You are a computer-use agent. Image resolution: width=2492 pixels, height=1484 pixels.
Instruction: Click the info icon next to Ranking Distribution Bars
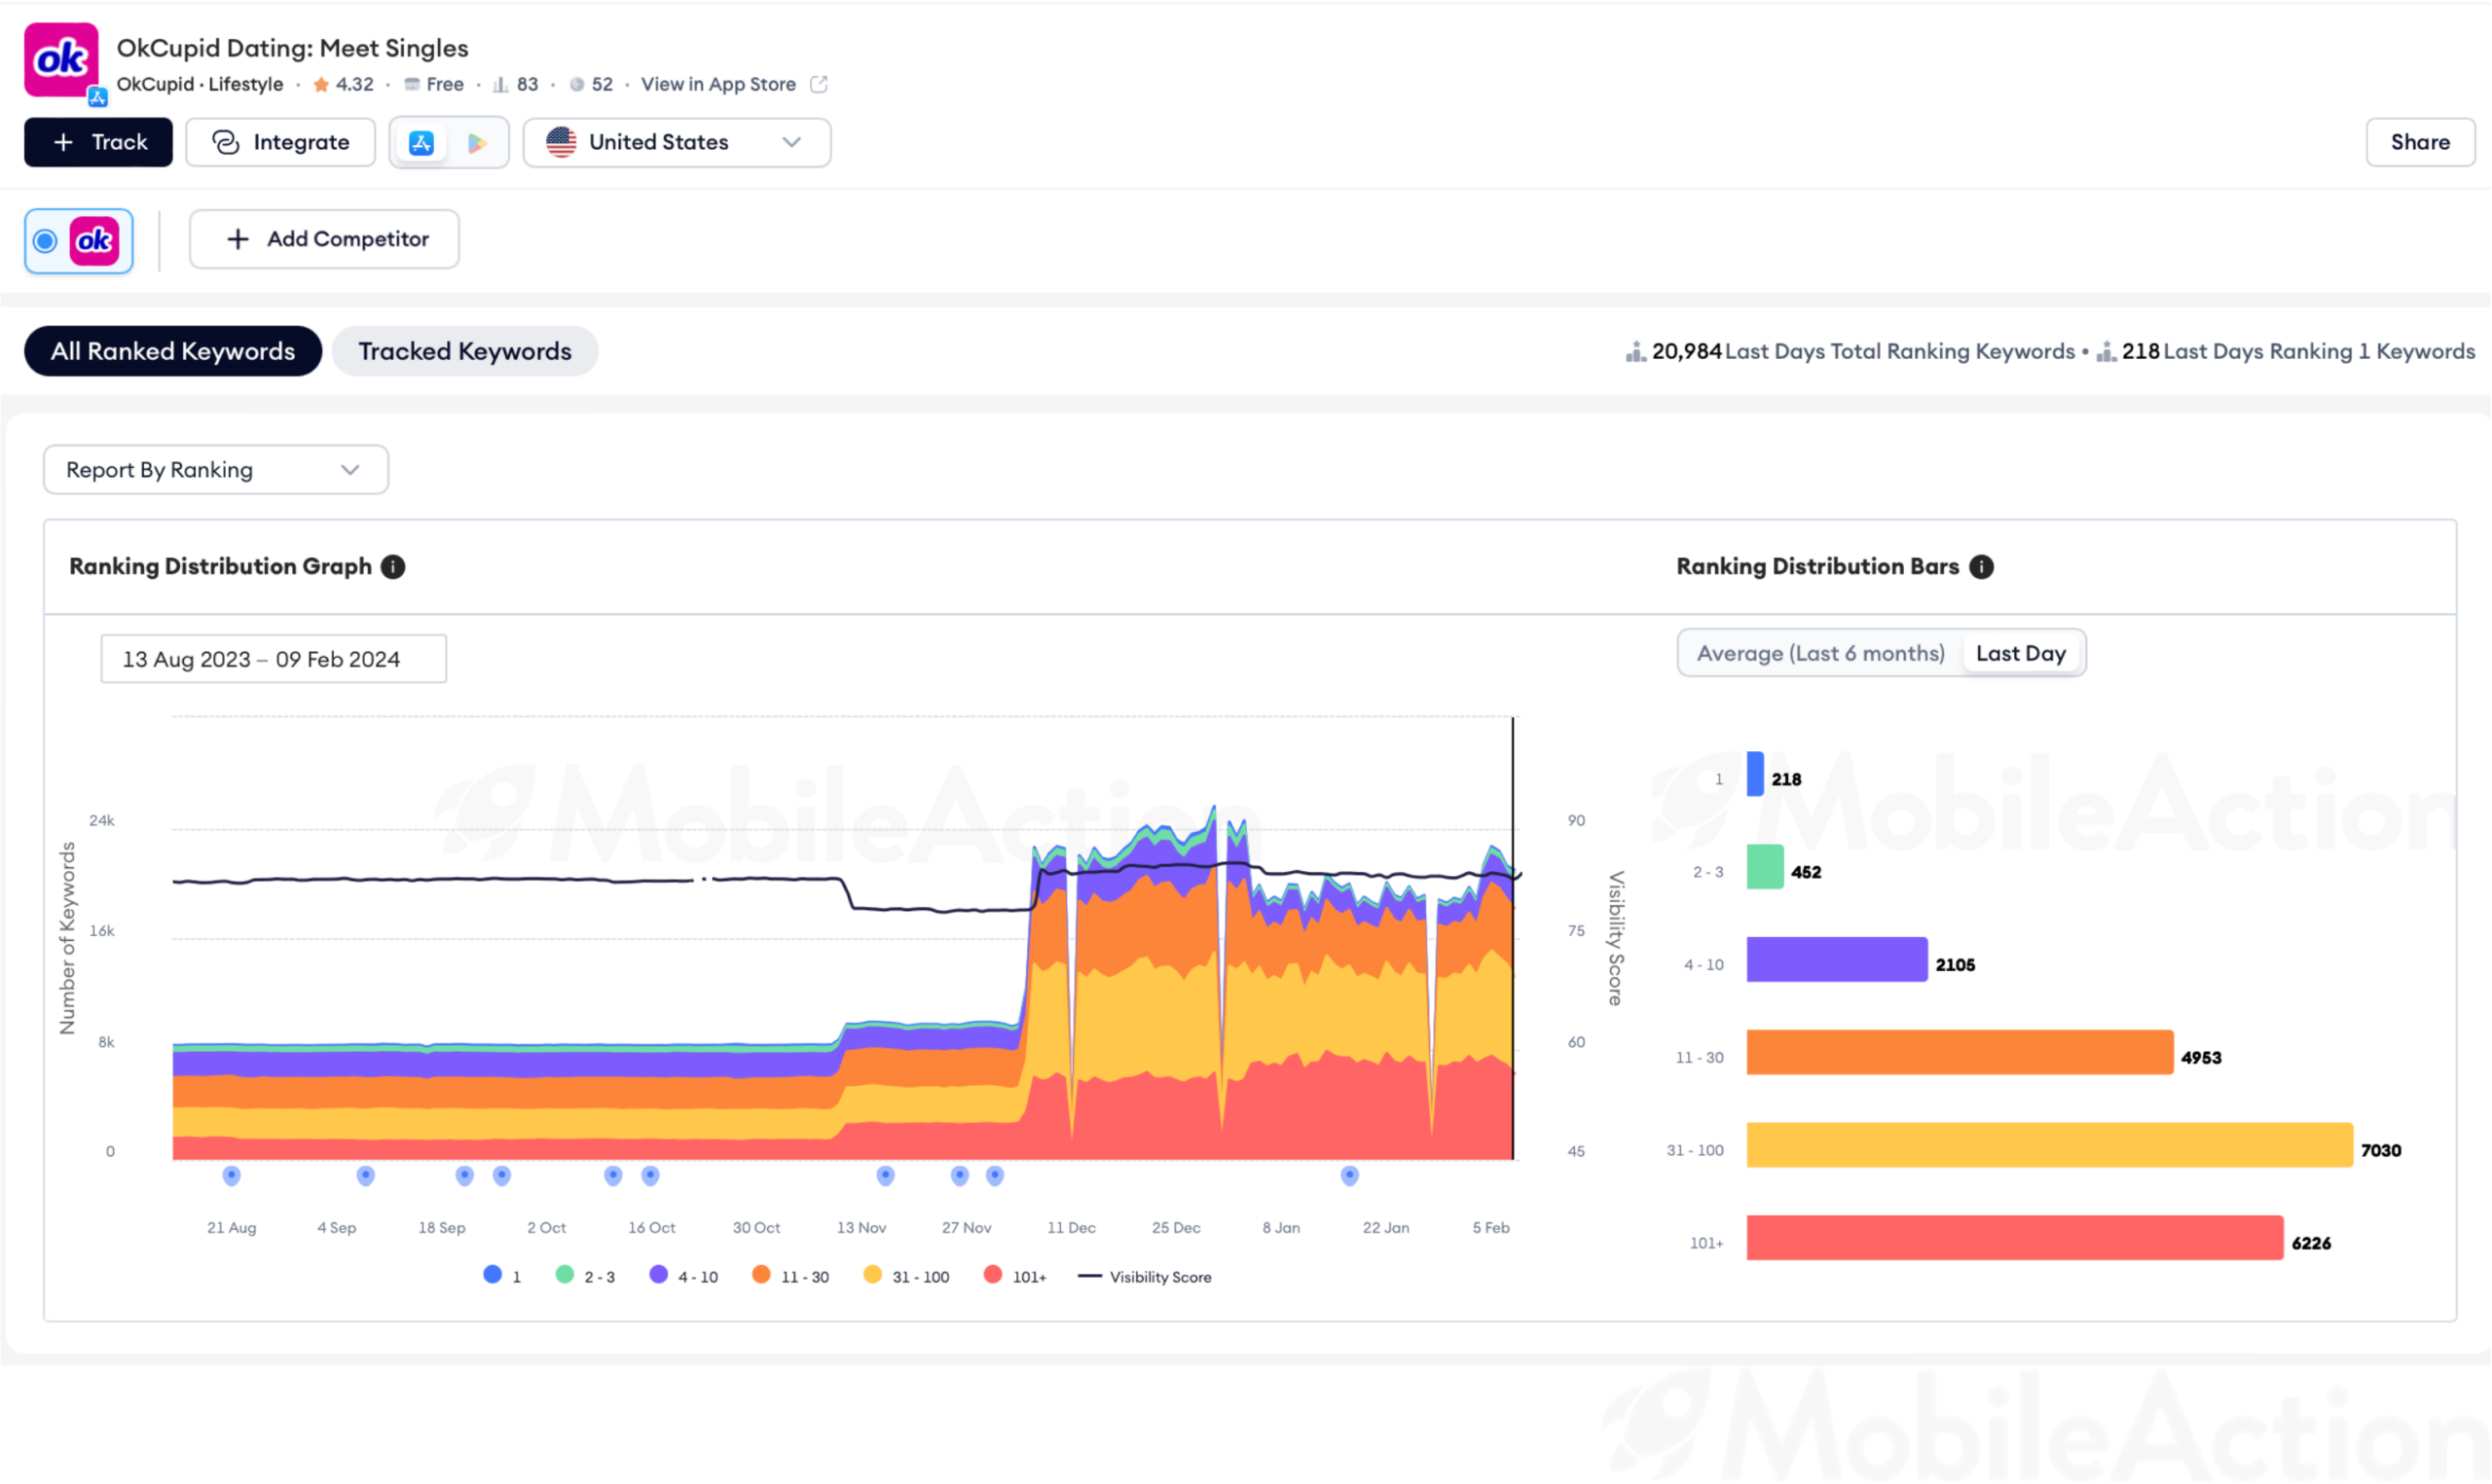(1982, 567)
